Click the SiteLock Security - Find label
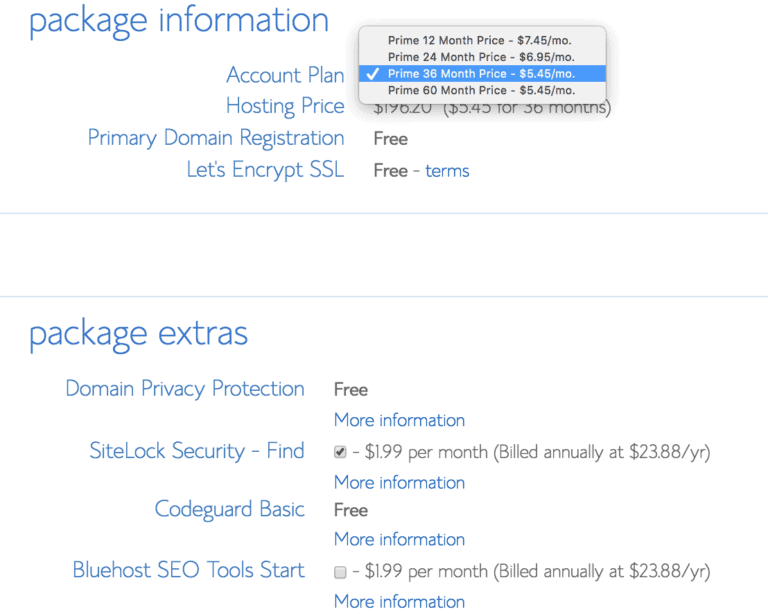The image size is (768, 614). [197, 451]
